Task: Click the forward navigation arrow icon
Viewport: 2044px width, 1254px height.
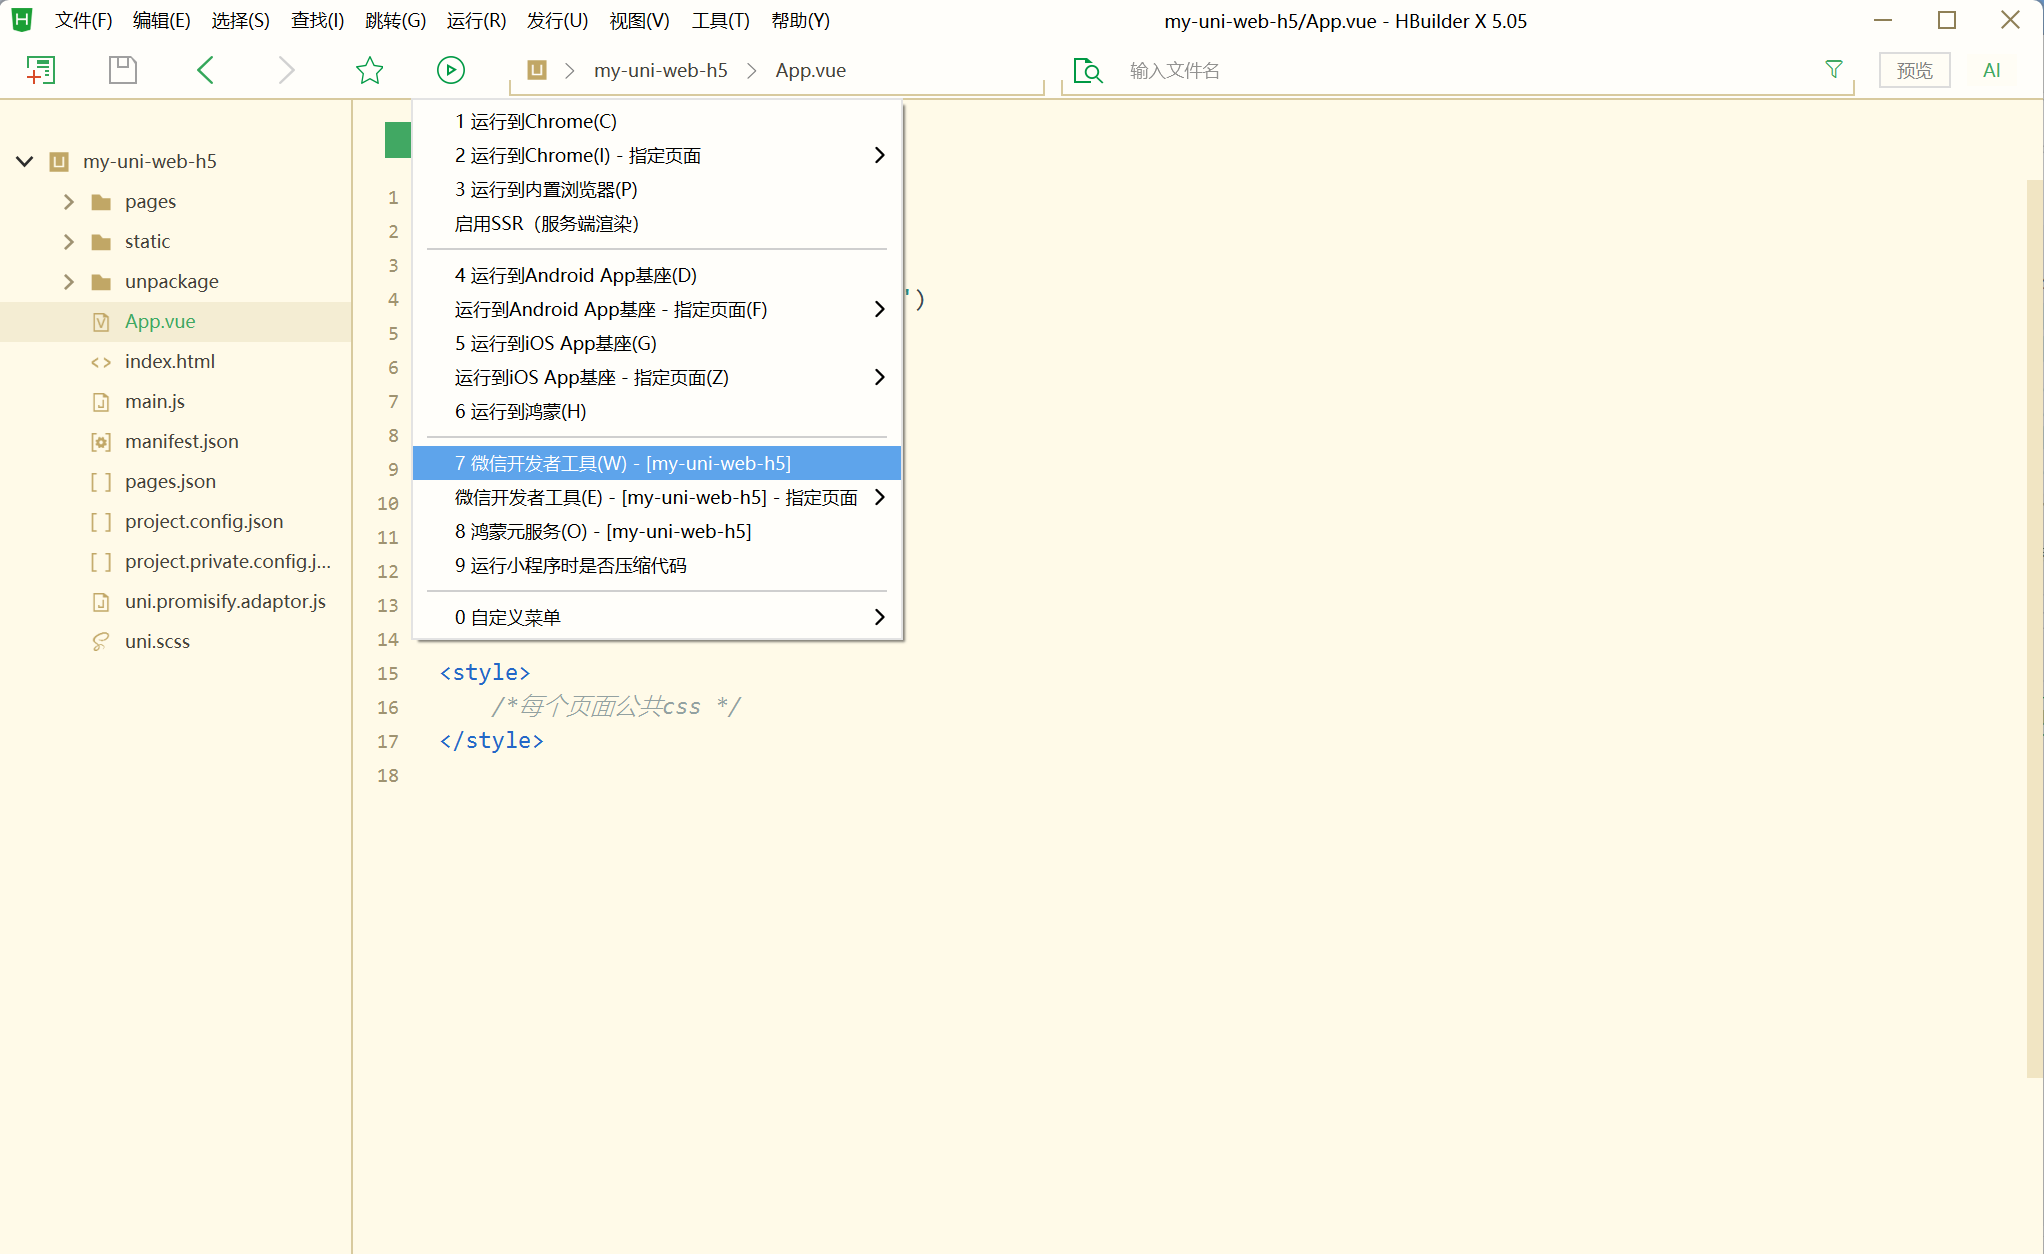Action: pos(287,70)
